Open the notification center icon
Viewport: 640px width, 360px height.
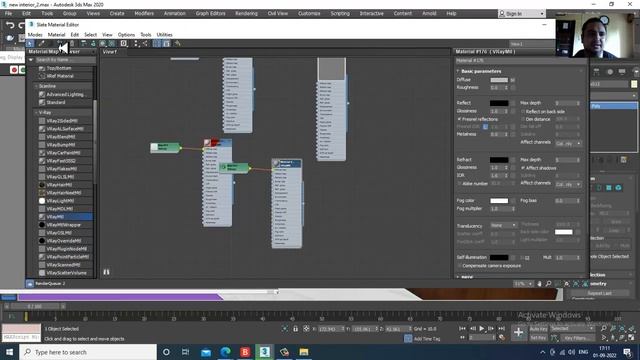click(627, 352)
